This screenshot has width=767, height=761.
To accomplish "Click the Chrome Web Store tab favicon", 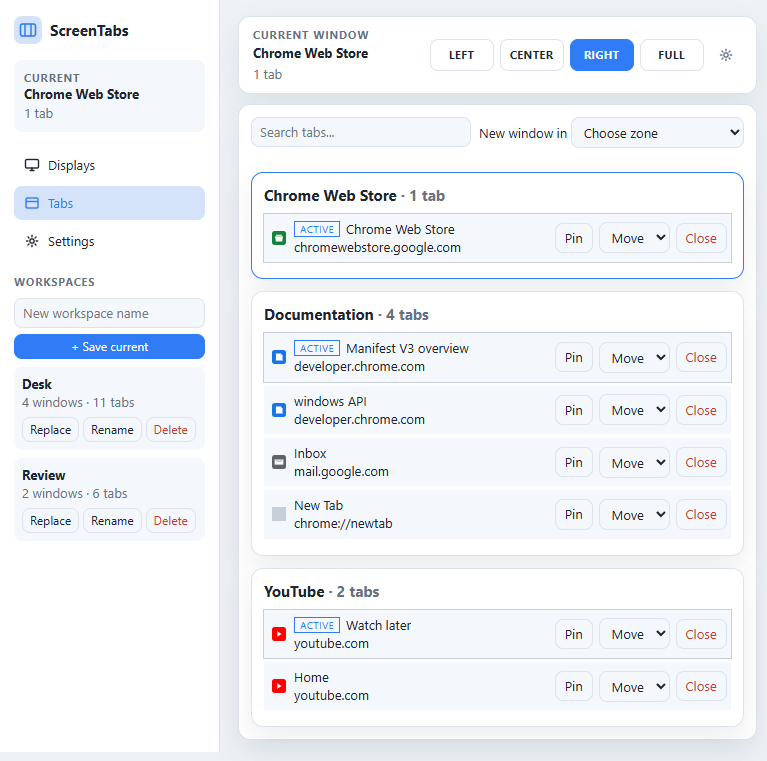I will click(279, 238).
